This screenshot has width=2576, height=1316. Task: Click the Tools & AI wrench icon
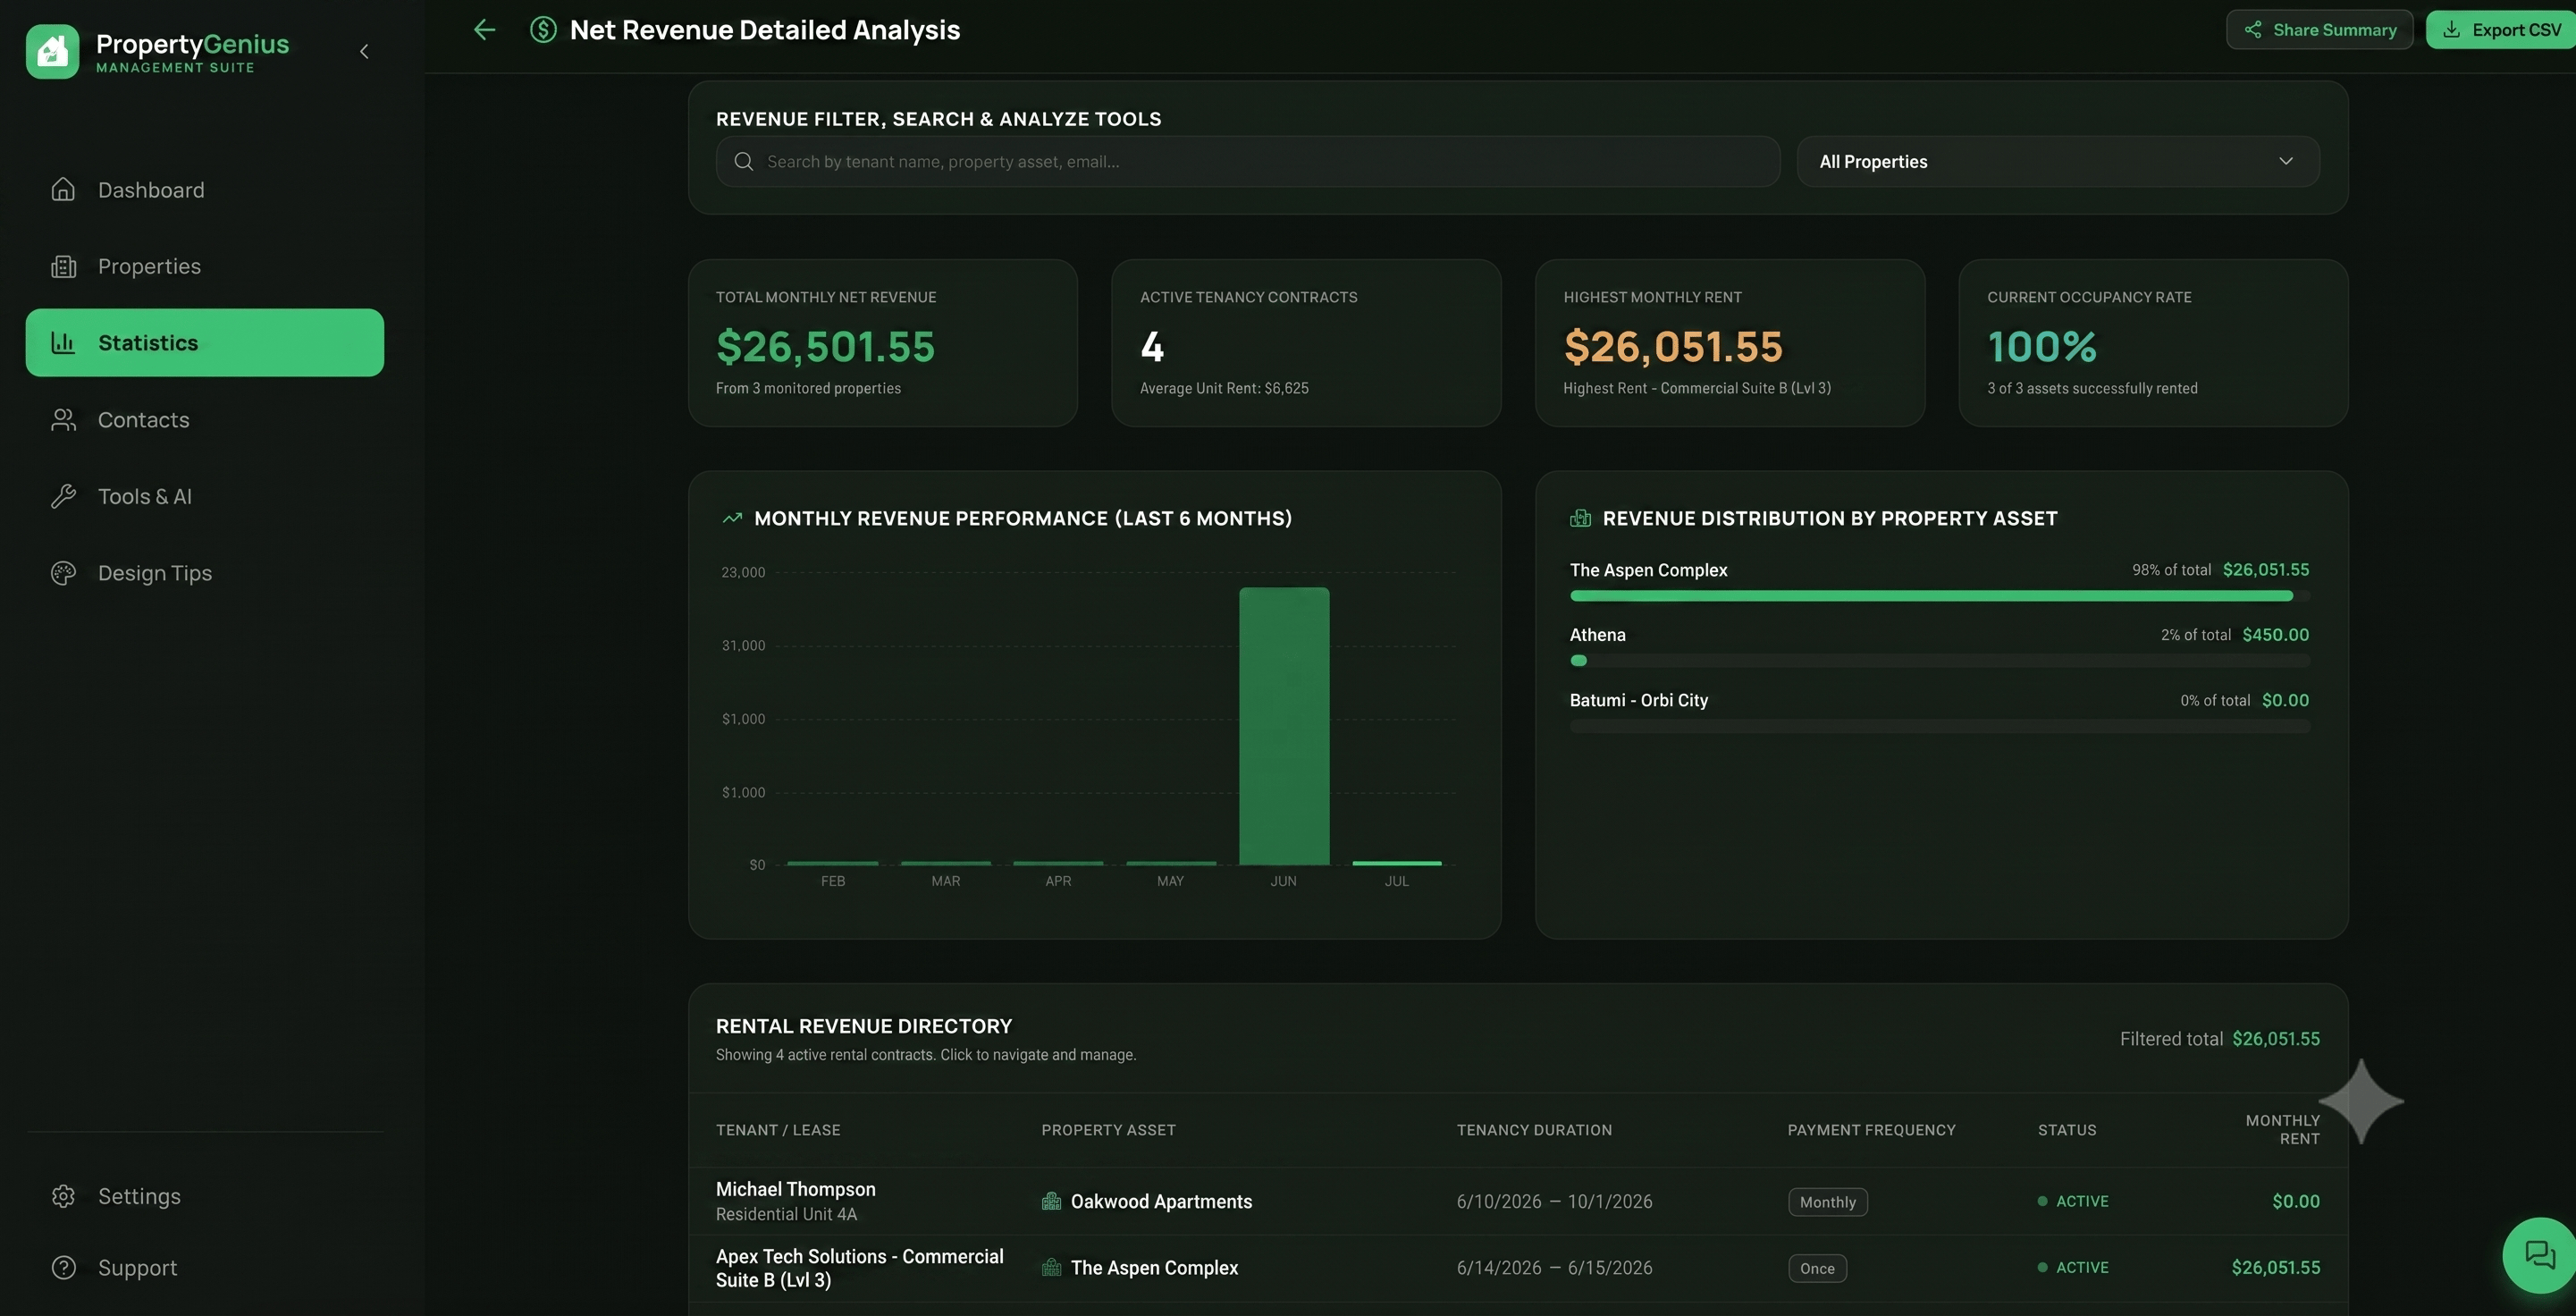(63, 496)
